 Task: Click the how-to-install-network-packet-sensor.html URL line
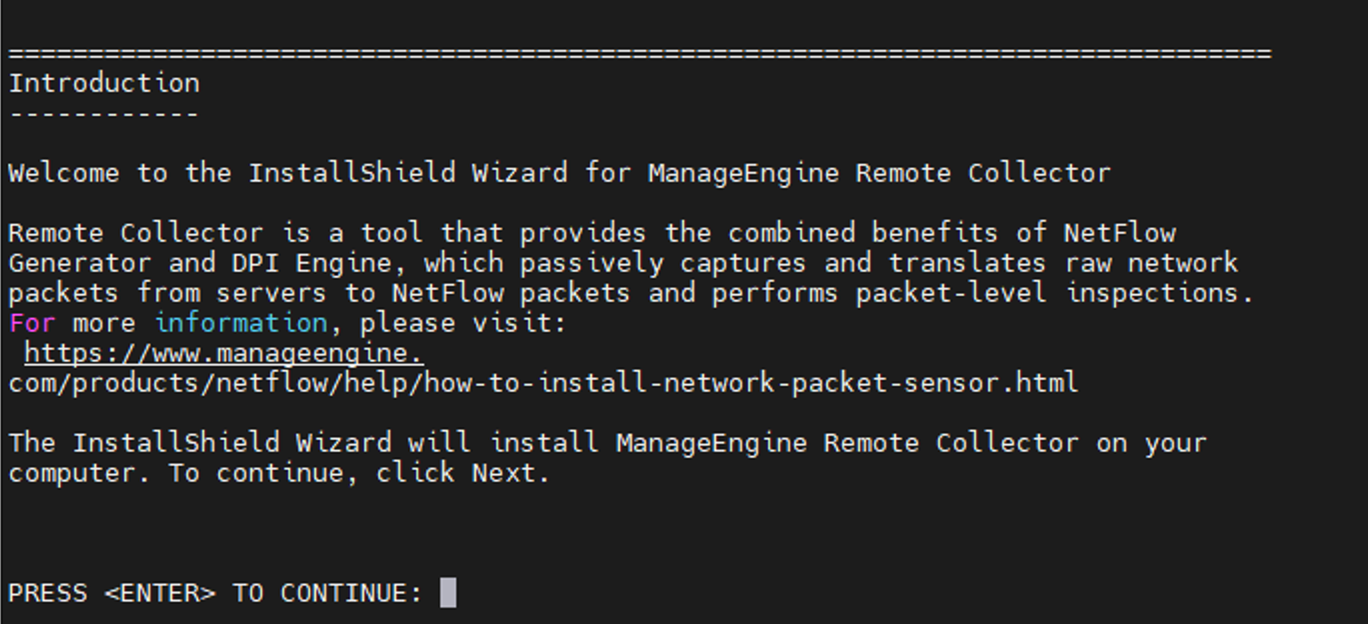[x=543, y=383]
